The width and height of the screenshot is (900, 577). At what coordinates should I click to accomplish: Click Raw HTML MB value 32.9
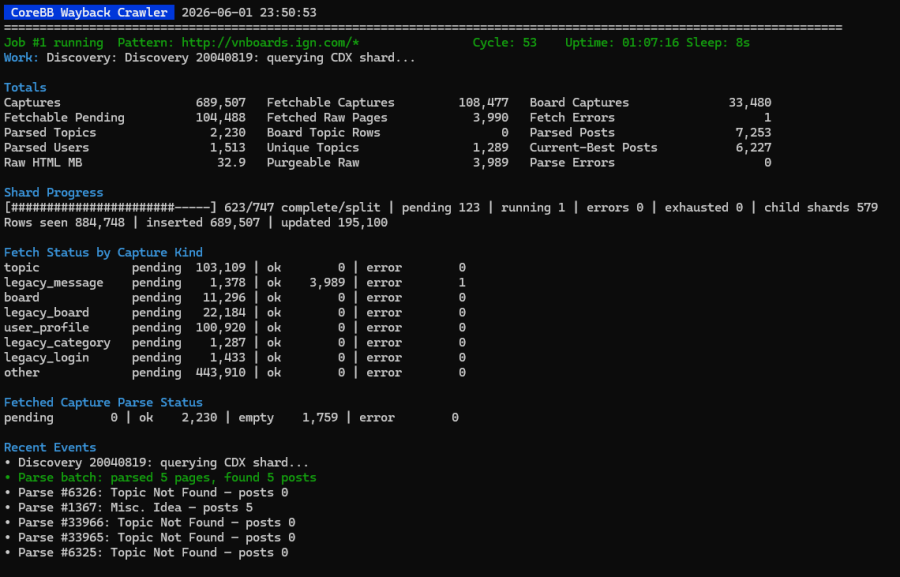[x=231, y=162]
